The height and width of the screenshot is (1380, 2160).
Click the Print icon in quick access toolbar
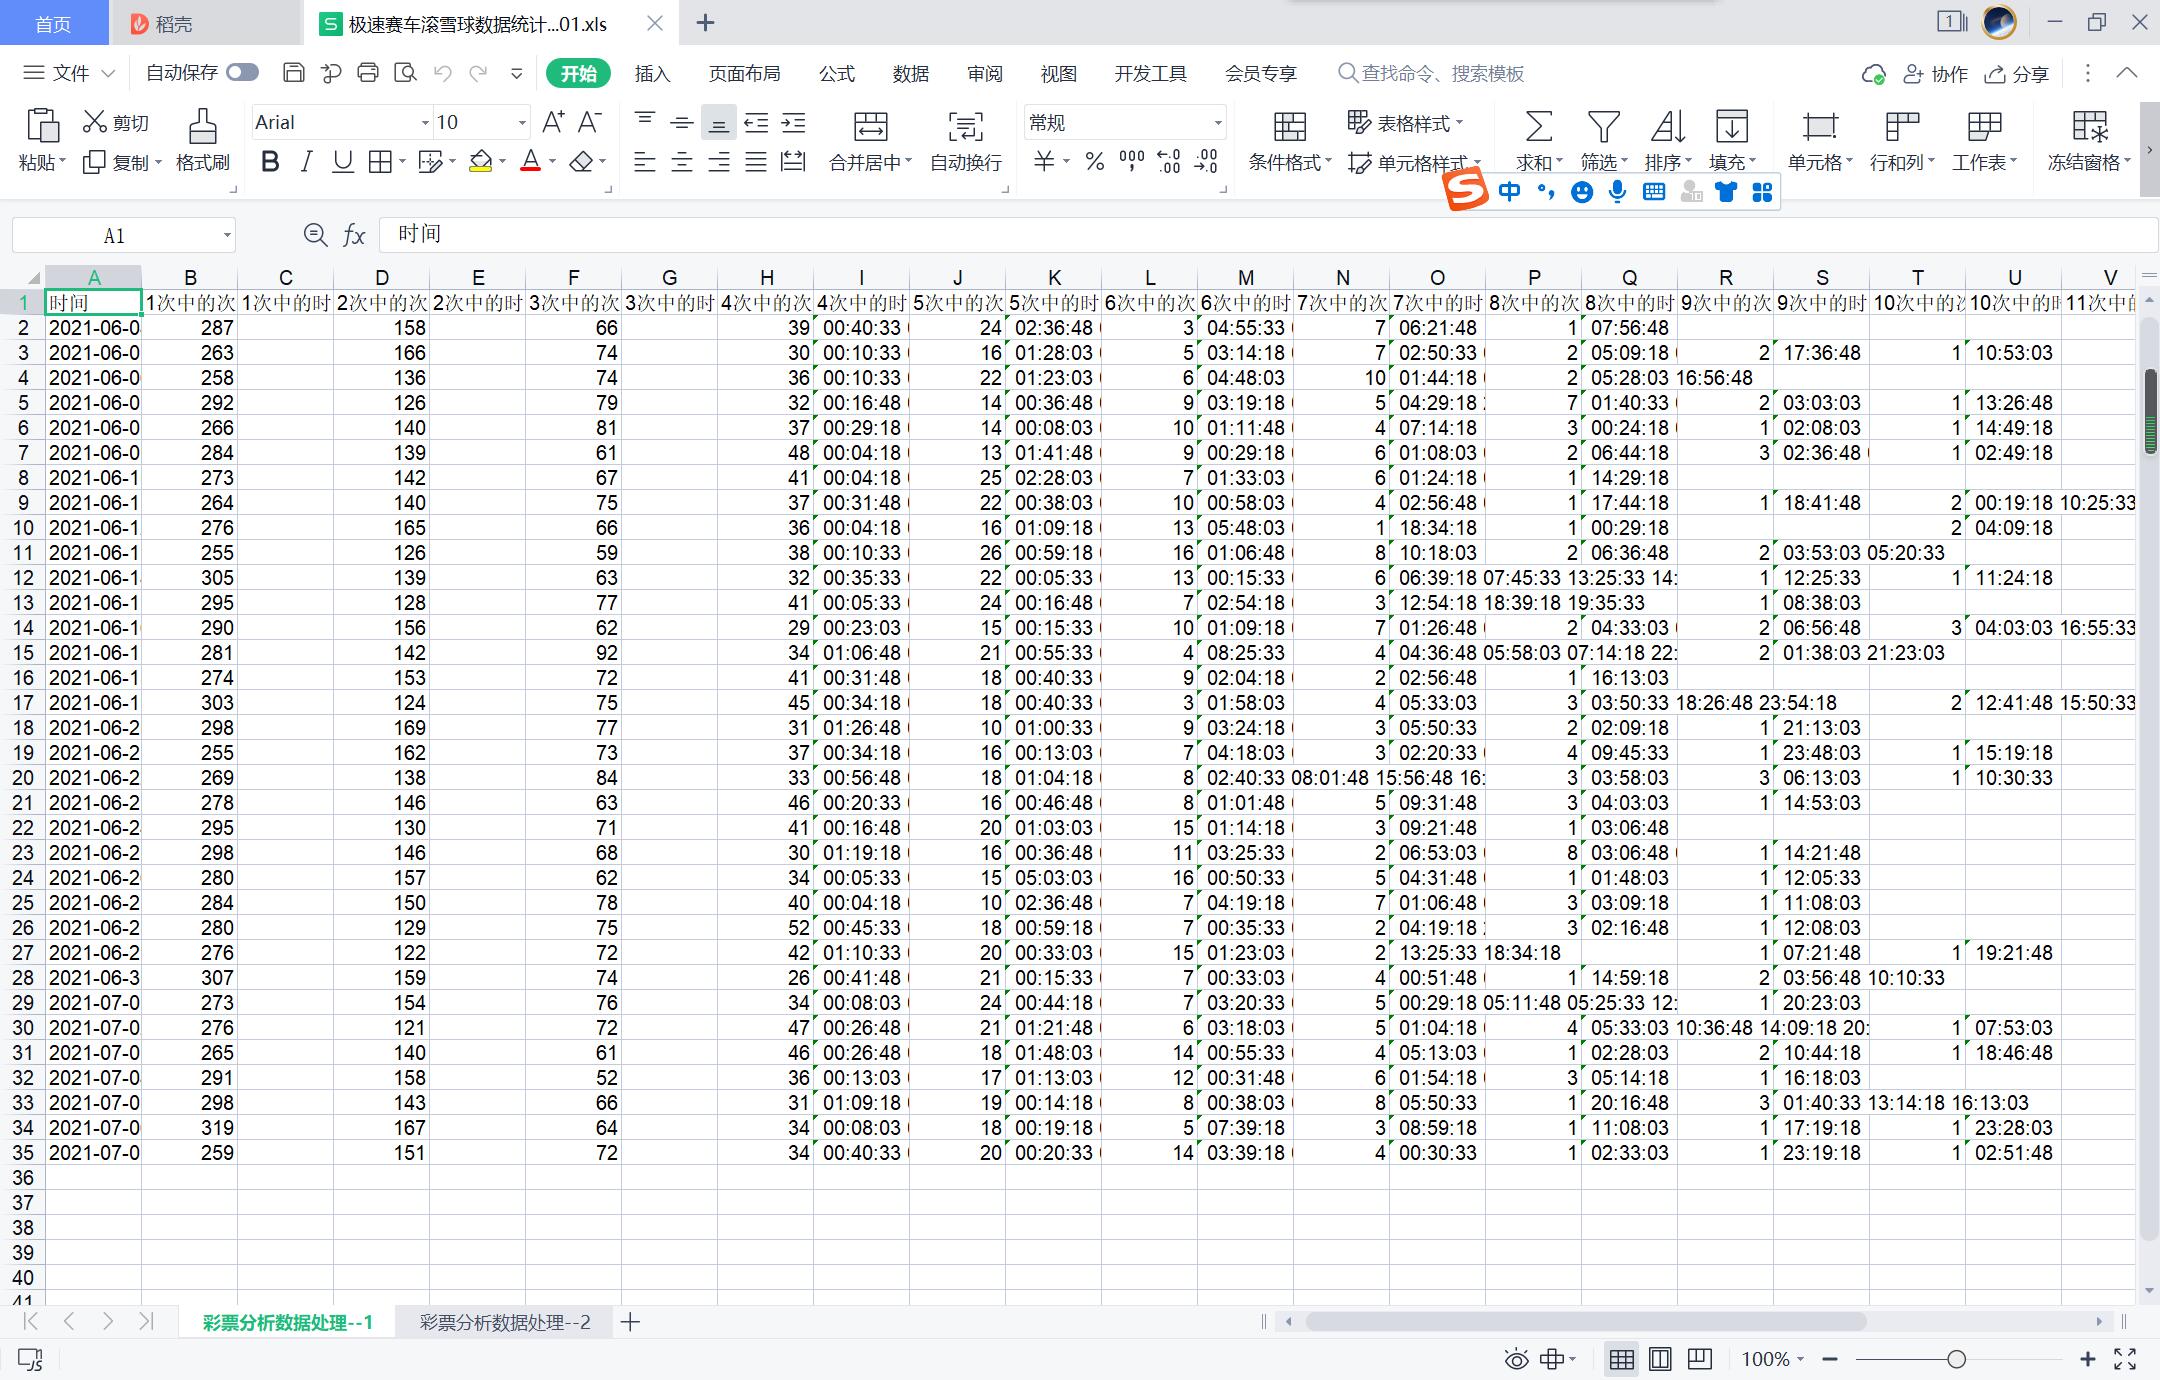(368, 73)
